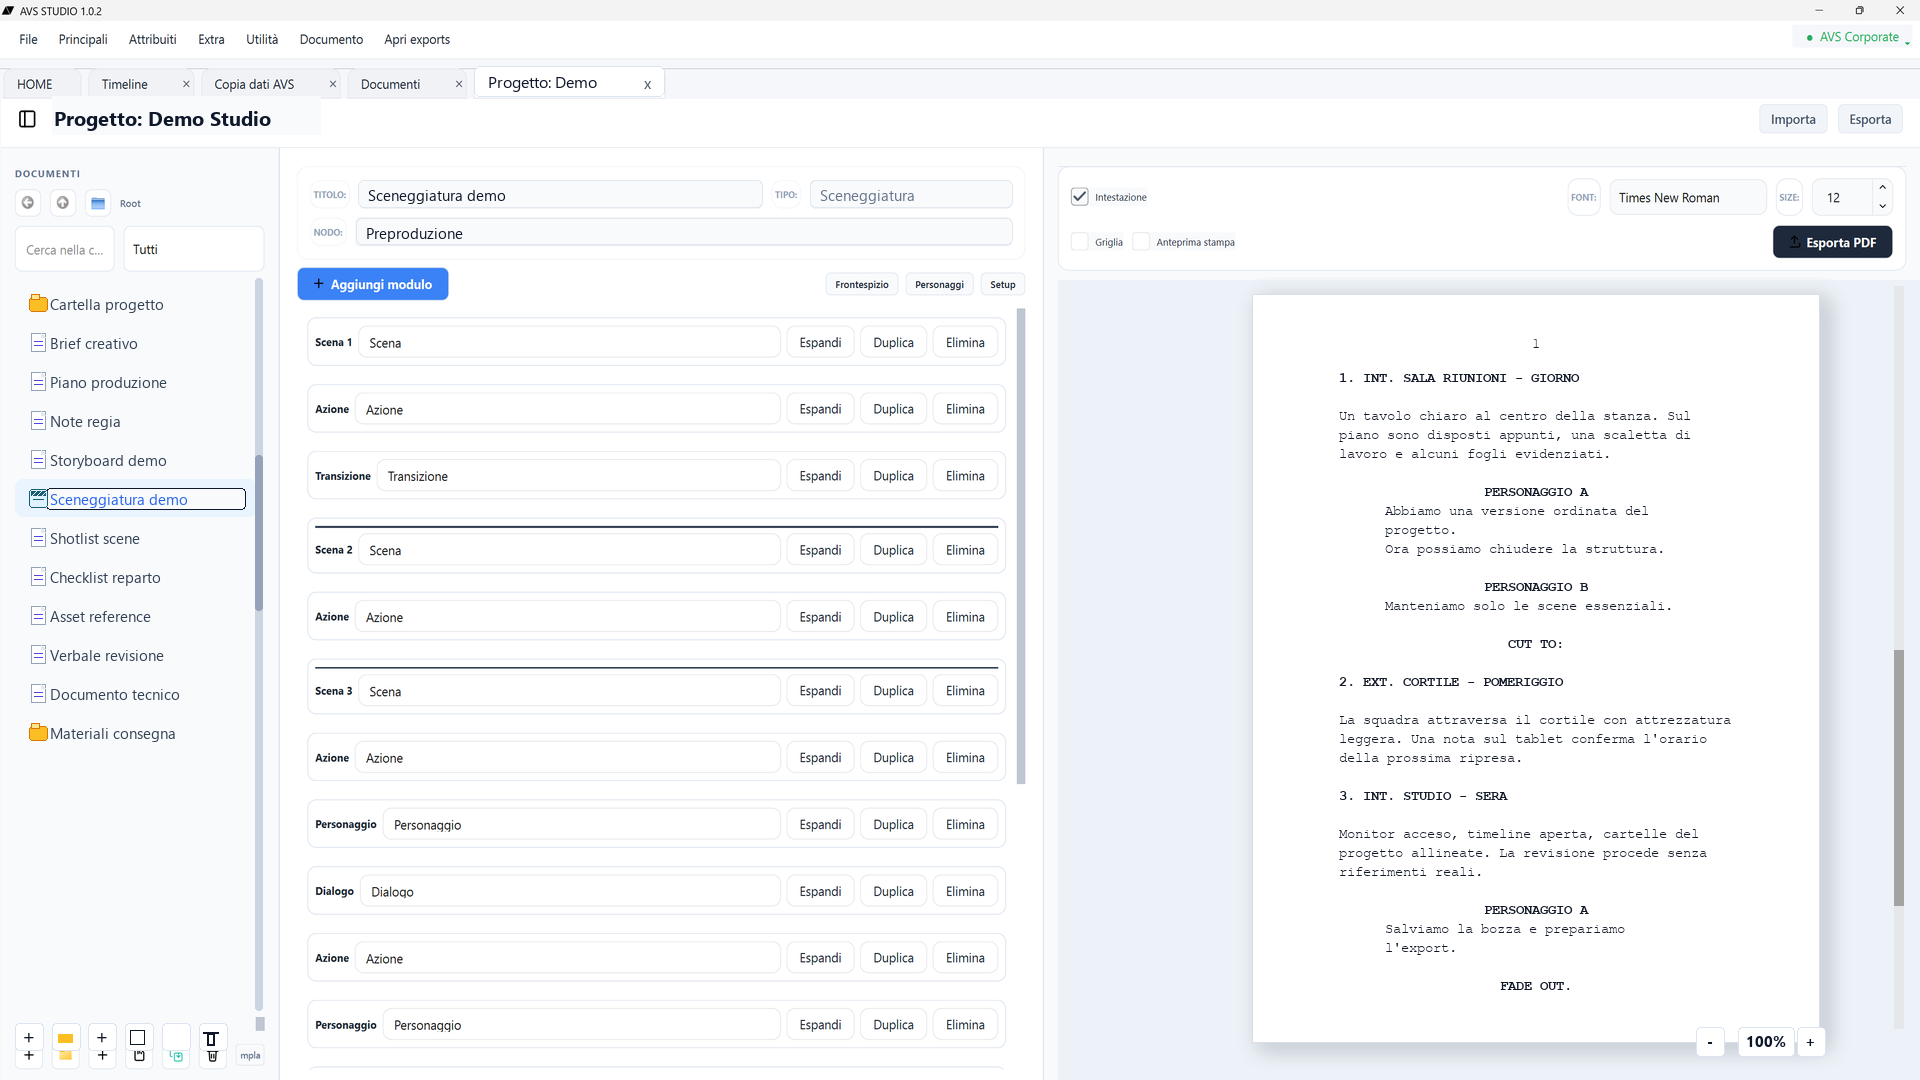Viewport: 1920px width, 1080px height.
Task: Zoom in the preview with plus button
Action: click(1810, 1042)
